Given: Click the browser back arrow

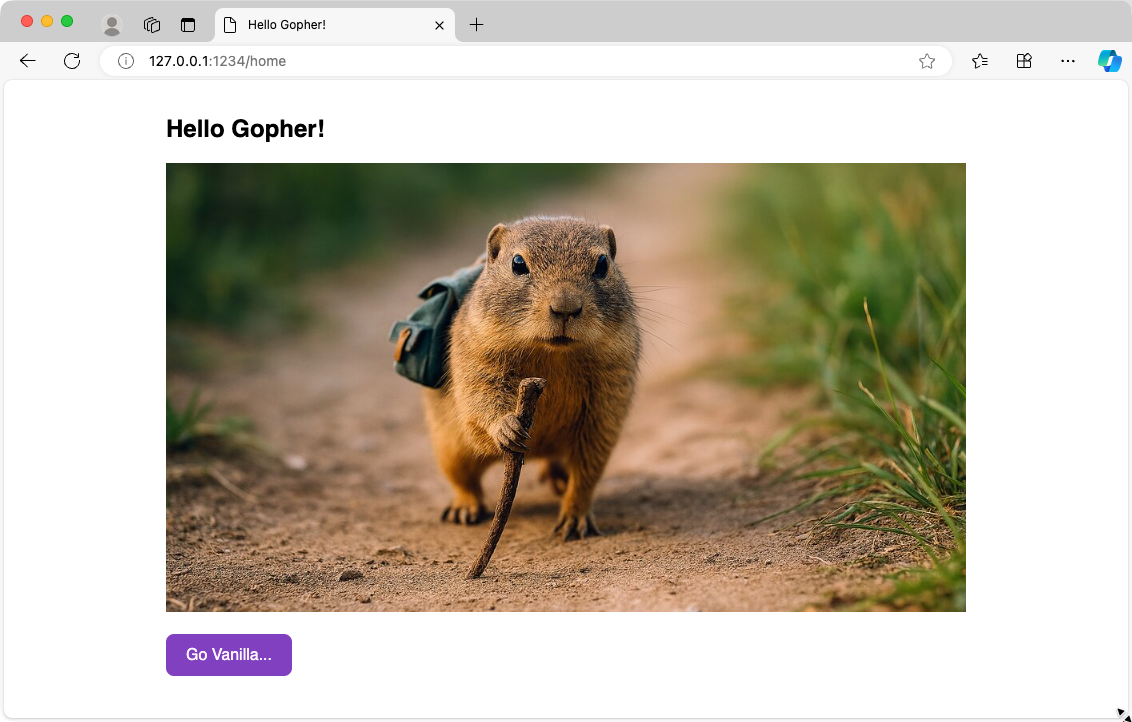Looking at the screenshot, I should tap(27, 61).
